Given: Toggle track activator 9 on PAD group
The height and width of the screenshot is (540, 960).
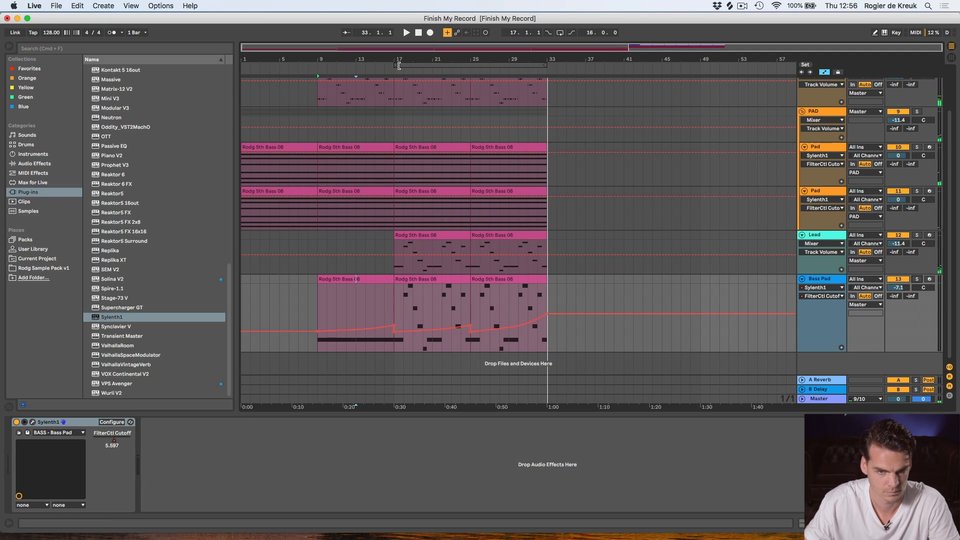Looking at the screenshot, I should [898, 111].
